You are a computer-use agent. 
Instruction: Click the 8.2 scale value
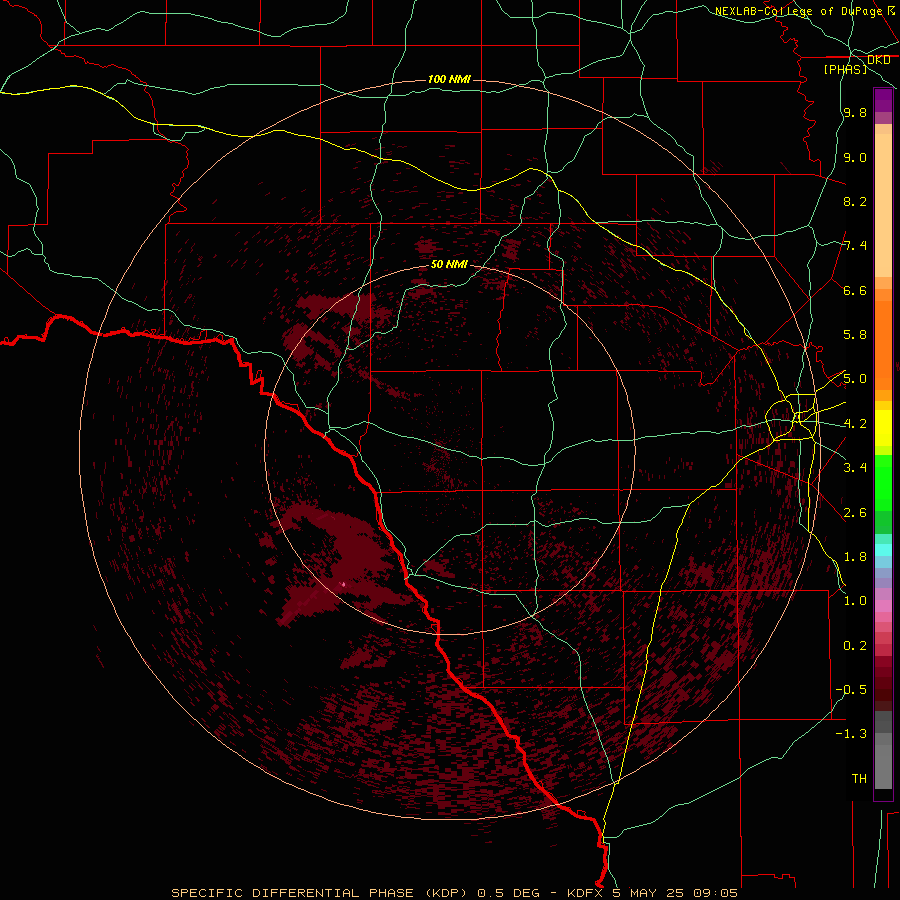point(855,201)
